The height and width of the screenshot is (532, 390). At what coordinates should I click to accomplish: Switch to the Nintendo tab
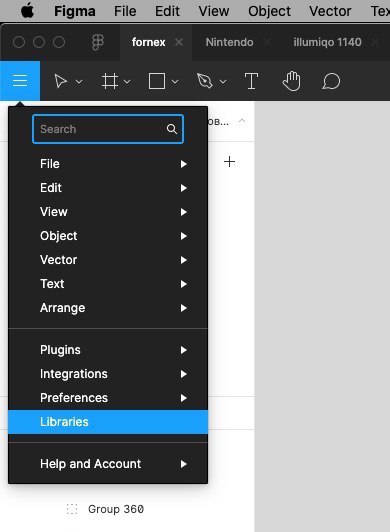pos(229,42)
